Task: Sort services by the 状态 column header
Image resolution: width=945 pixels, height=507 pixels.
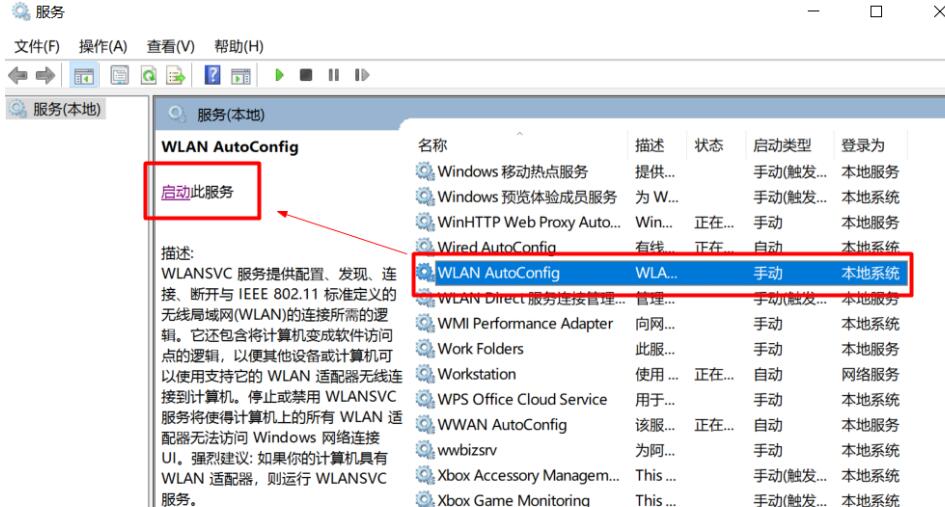Action: [x=708, y=146]
